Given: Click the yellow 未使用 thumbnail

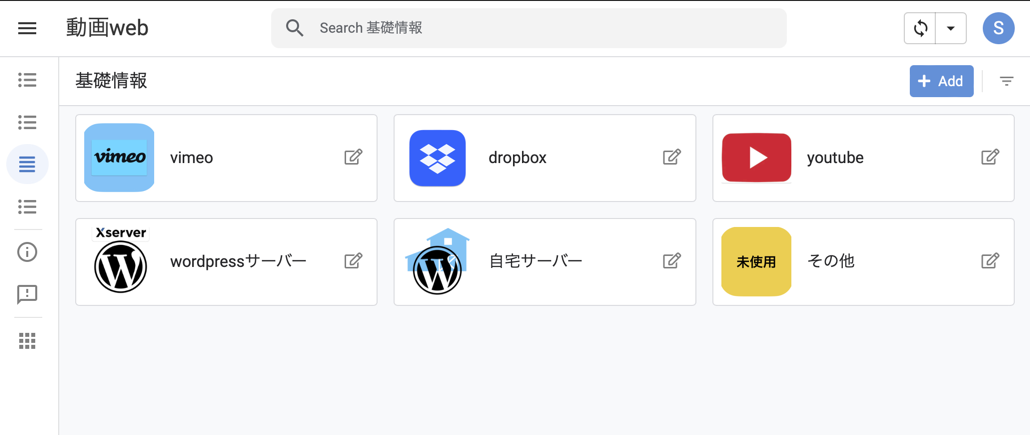Looking at the screenshot, I should click(756, 262).
